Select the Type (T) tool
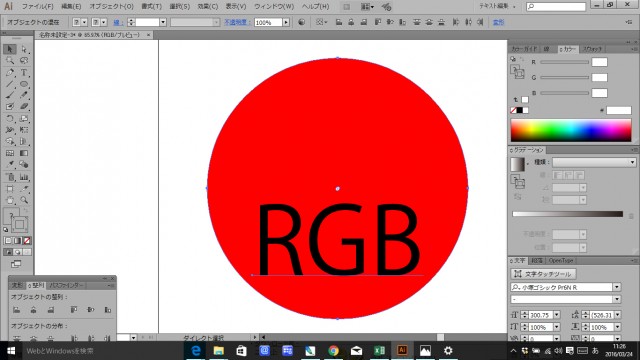640x360 pixels. point(24,73)
